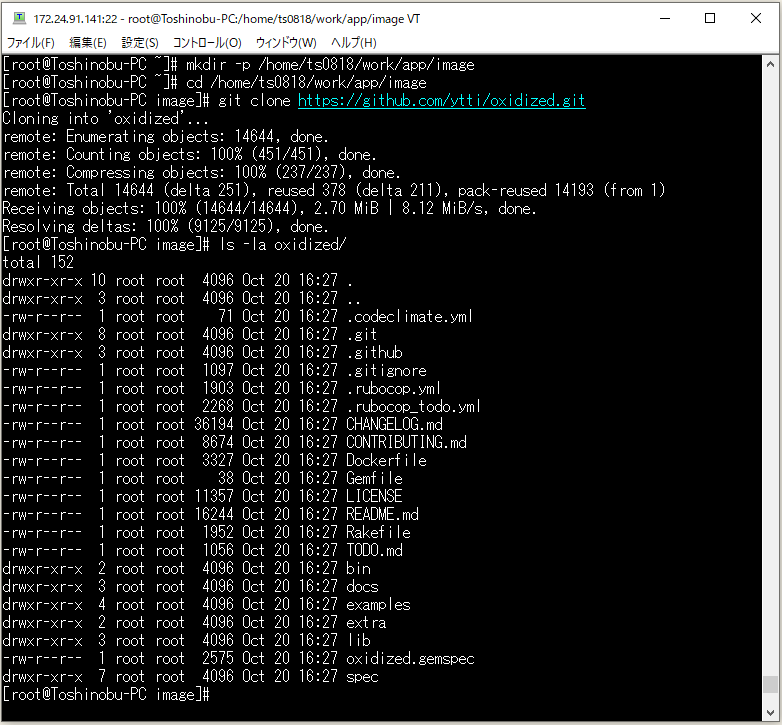Click the docs directory name
Viewport: 782px width, 725px height.
pos(363,586)
